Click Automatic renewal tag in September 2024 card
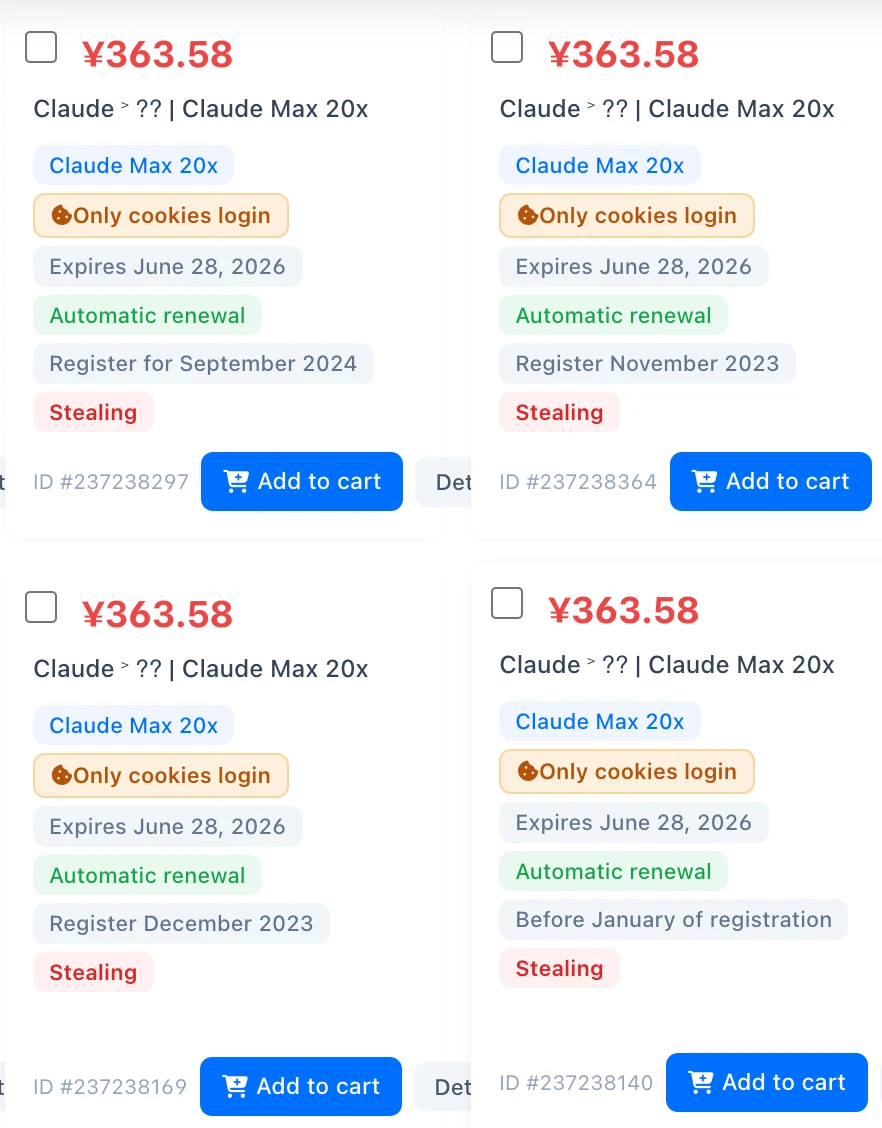This screenshot has height=1128, width=882. [x=147, y=315]
